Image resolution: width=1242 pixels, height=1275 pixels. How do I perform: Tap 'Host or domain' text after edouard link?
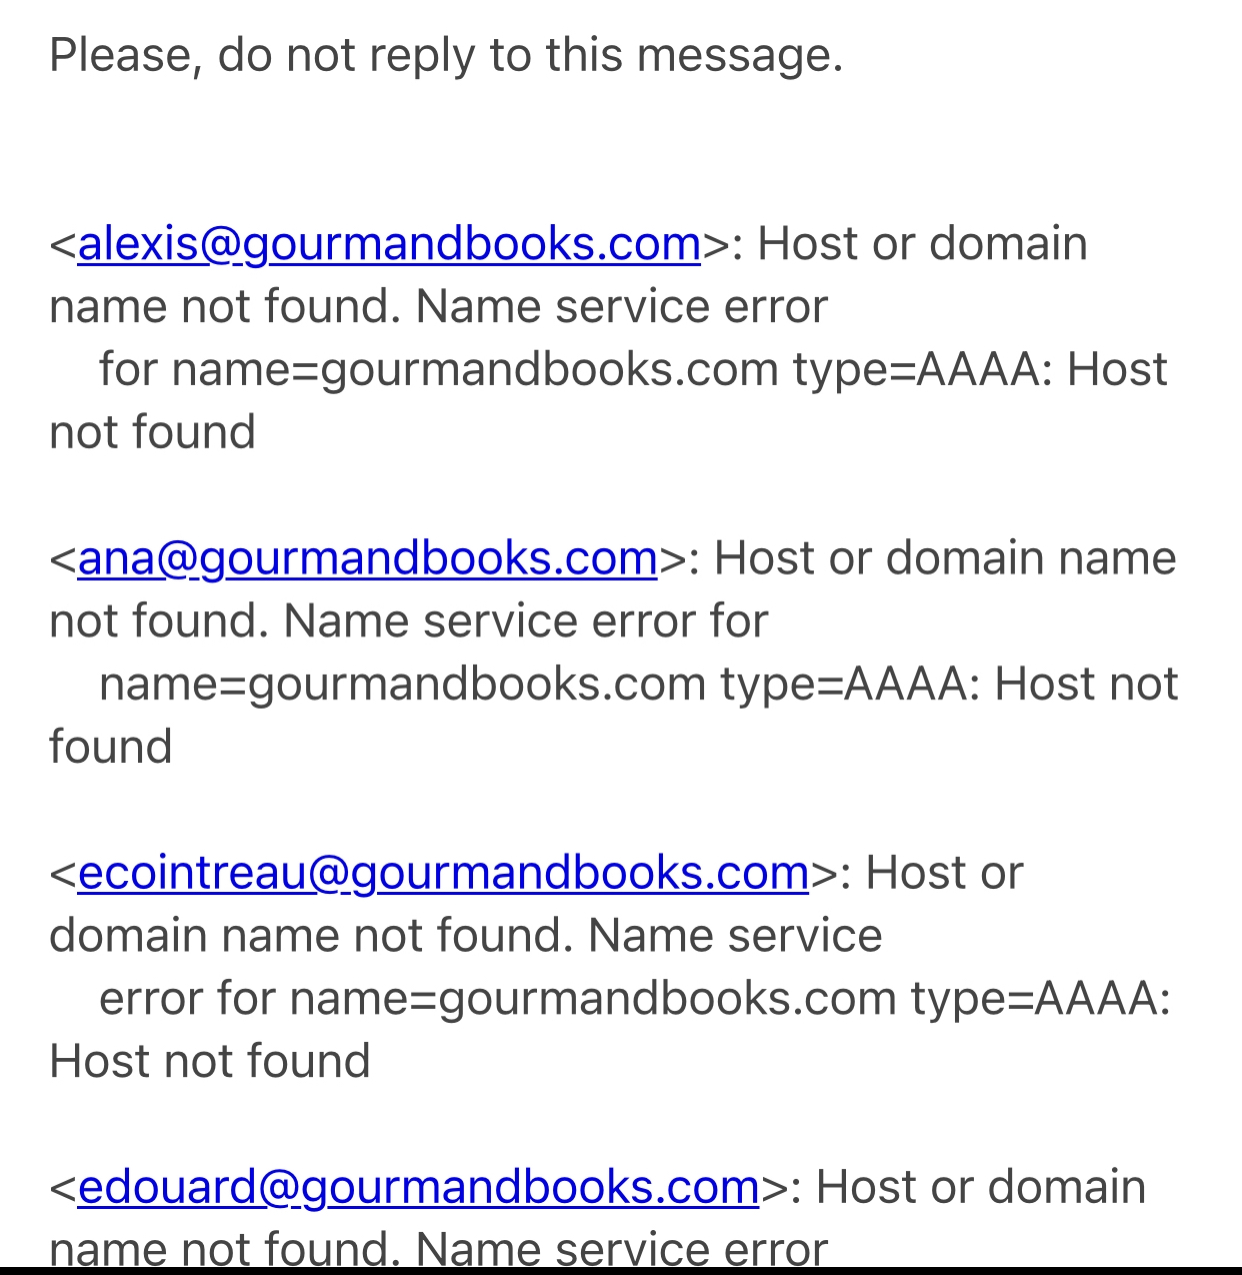pos(980,1187)
